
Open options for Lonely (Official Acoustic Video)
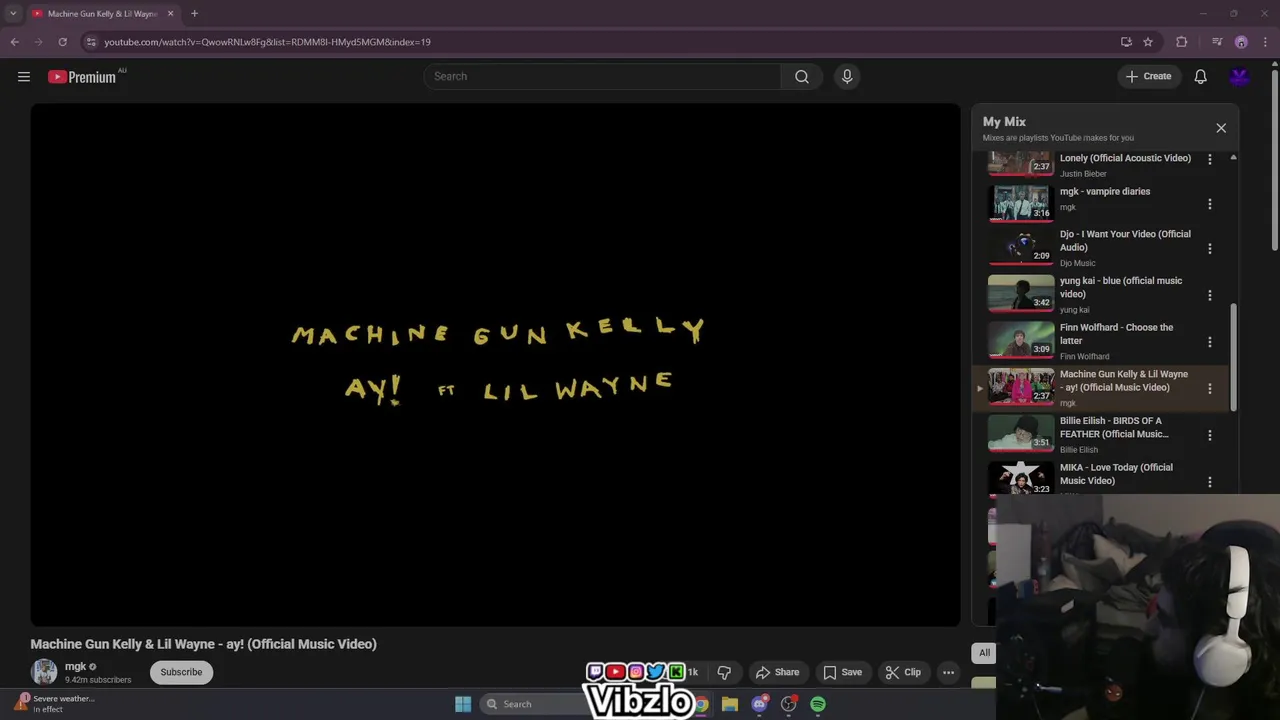pyautogui.click(x=1209, y=159)
